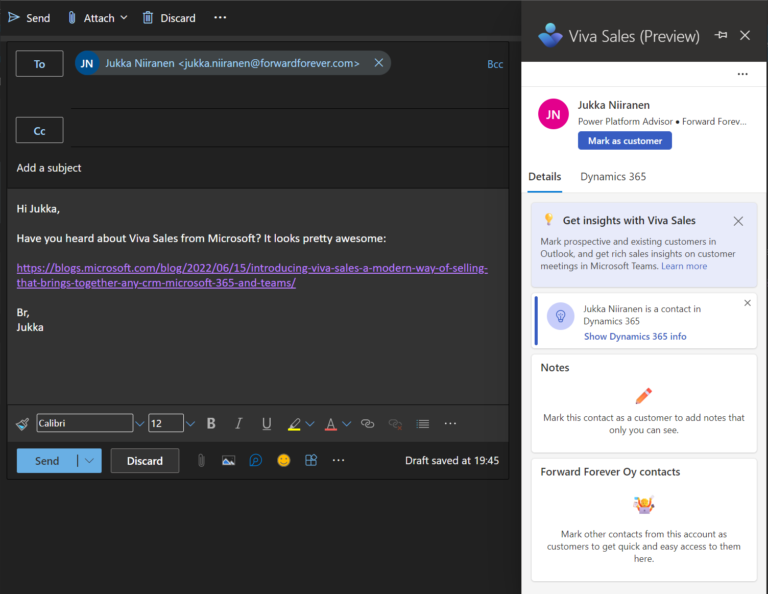This screenshot has width=768, height=594.
Task: Toggle underline formatting
Action: click(266, 423)
